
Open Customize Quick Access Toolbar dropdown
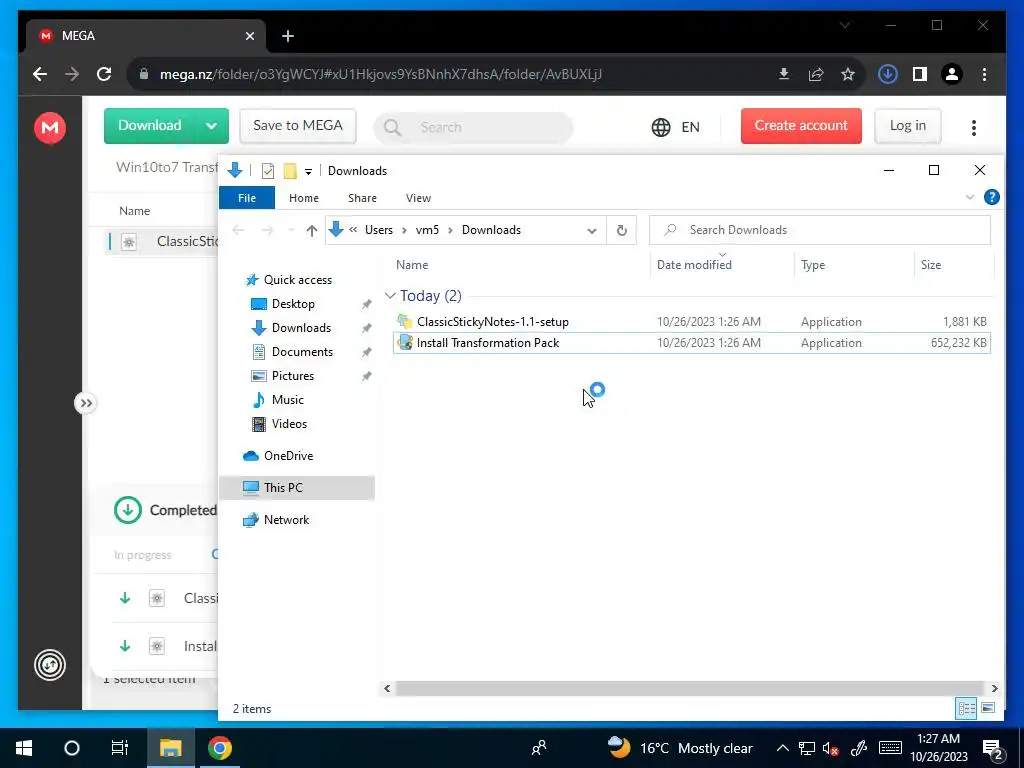[308, 172]
